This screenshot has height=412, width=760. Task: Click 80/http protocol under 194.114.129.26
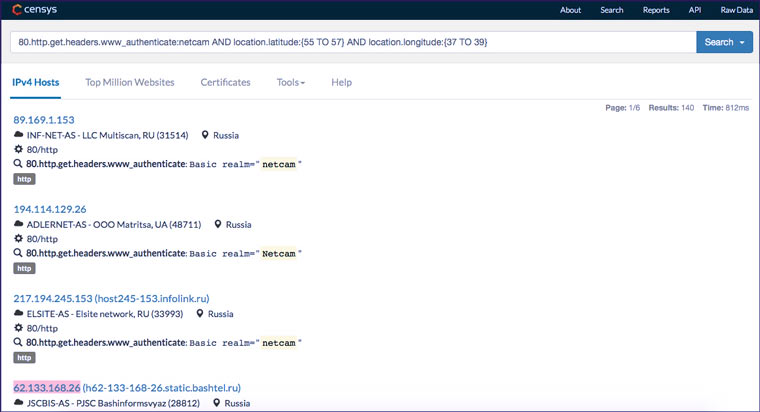pos(42,239)
